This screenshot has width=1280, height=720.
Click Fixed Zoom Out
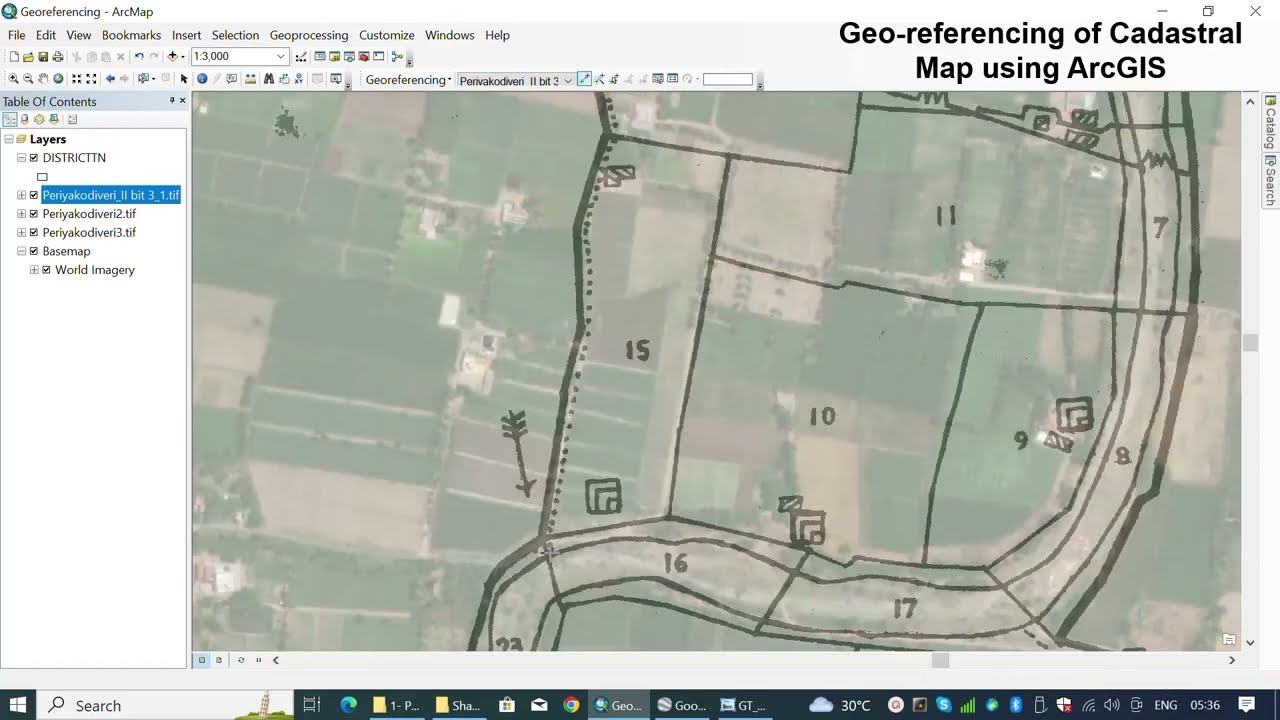click(x=91, y=78)
